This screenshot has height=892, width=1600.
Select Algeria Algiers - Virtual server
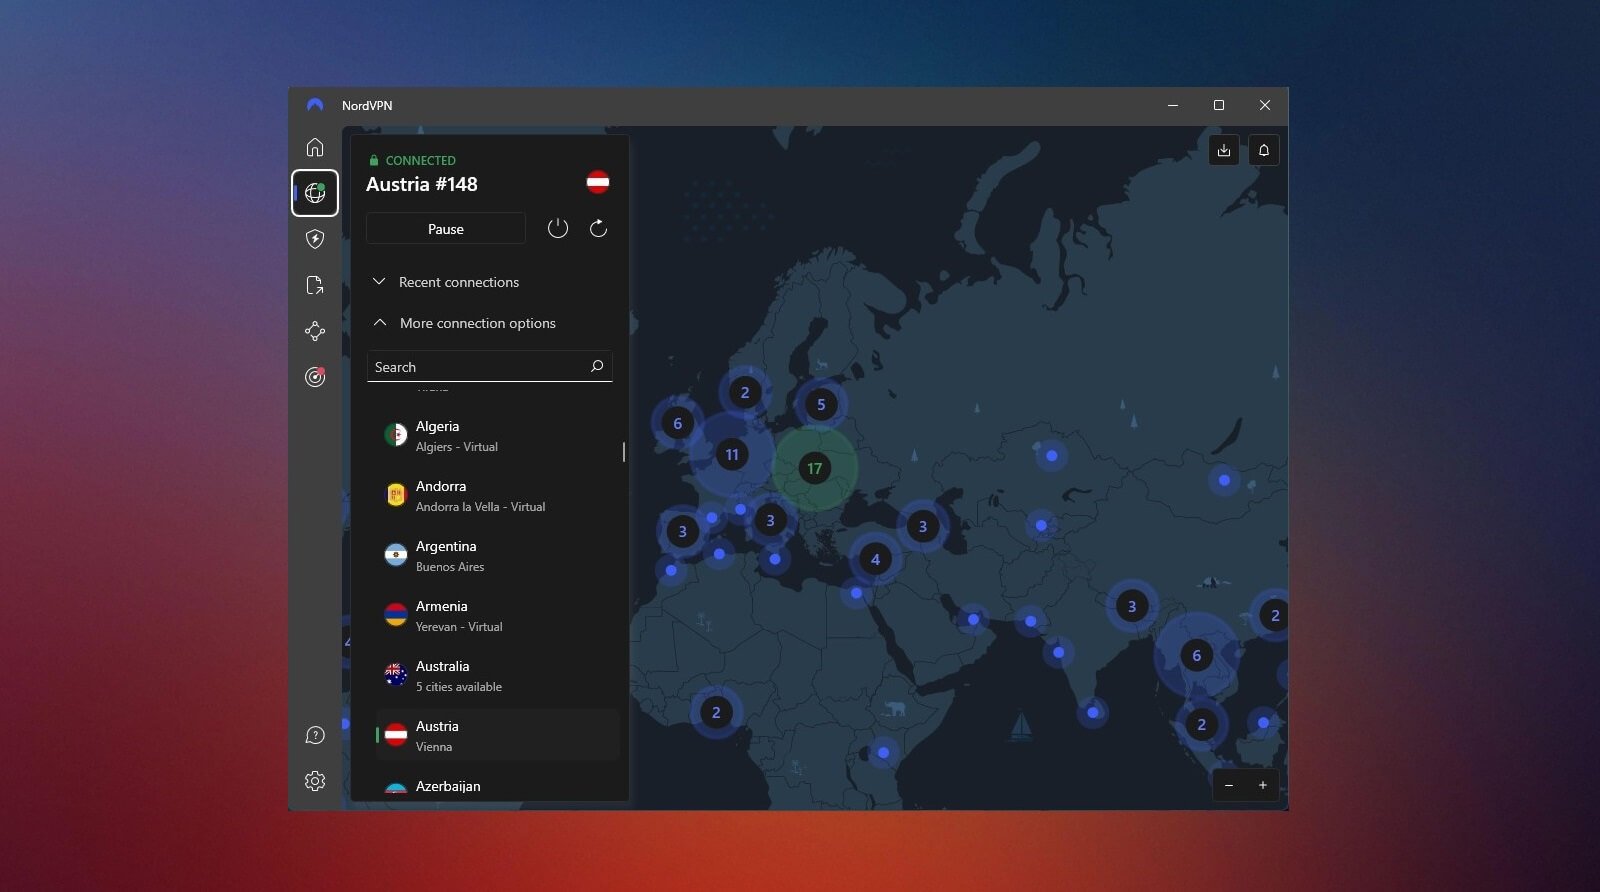click(x=496, y=435)
